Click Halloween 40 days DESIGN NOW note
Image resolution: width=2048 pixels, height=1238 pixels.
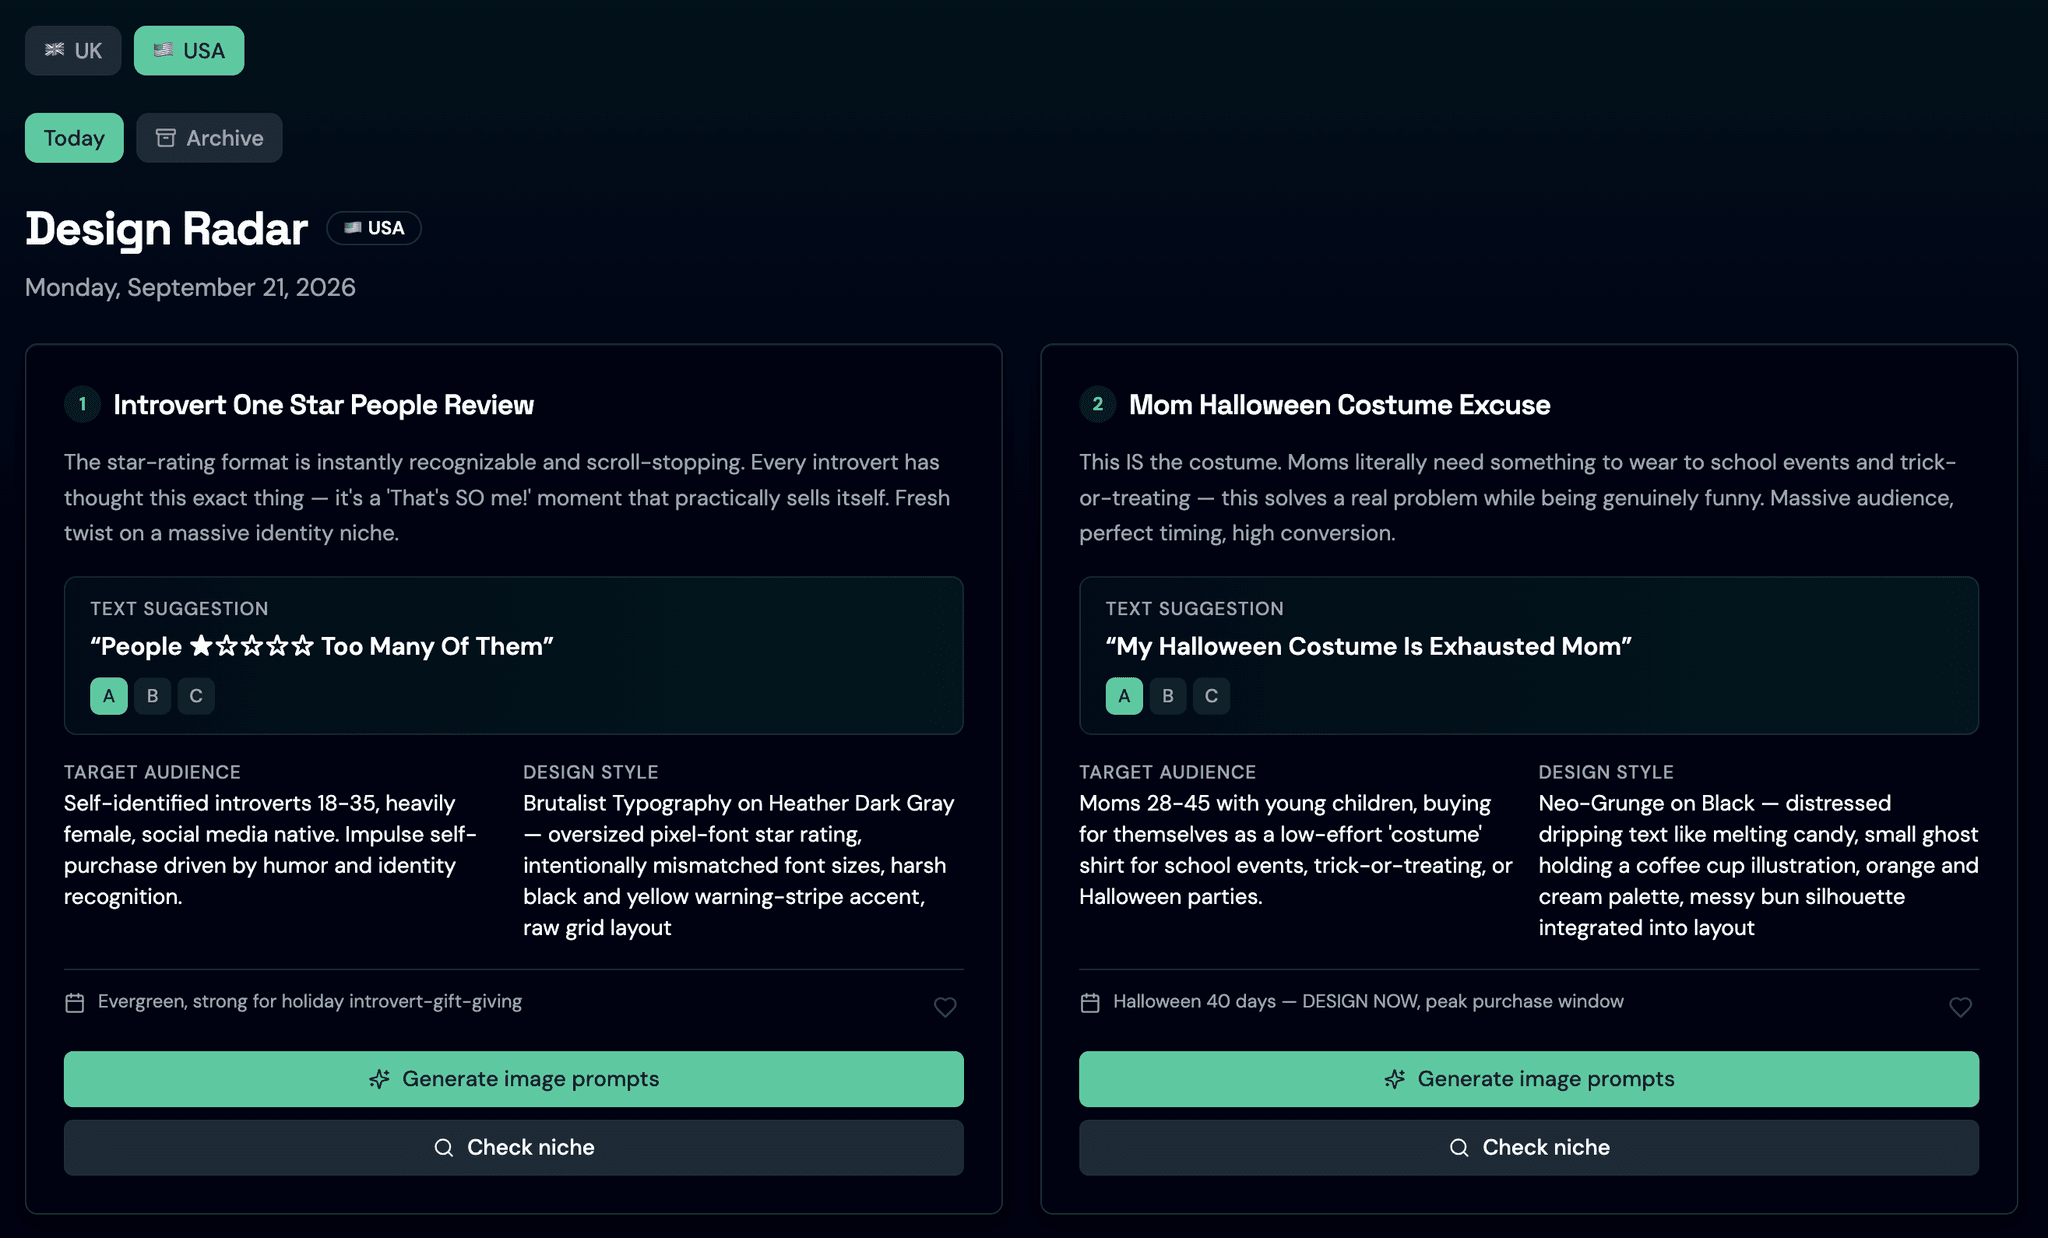(x=1368, y=1002)
